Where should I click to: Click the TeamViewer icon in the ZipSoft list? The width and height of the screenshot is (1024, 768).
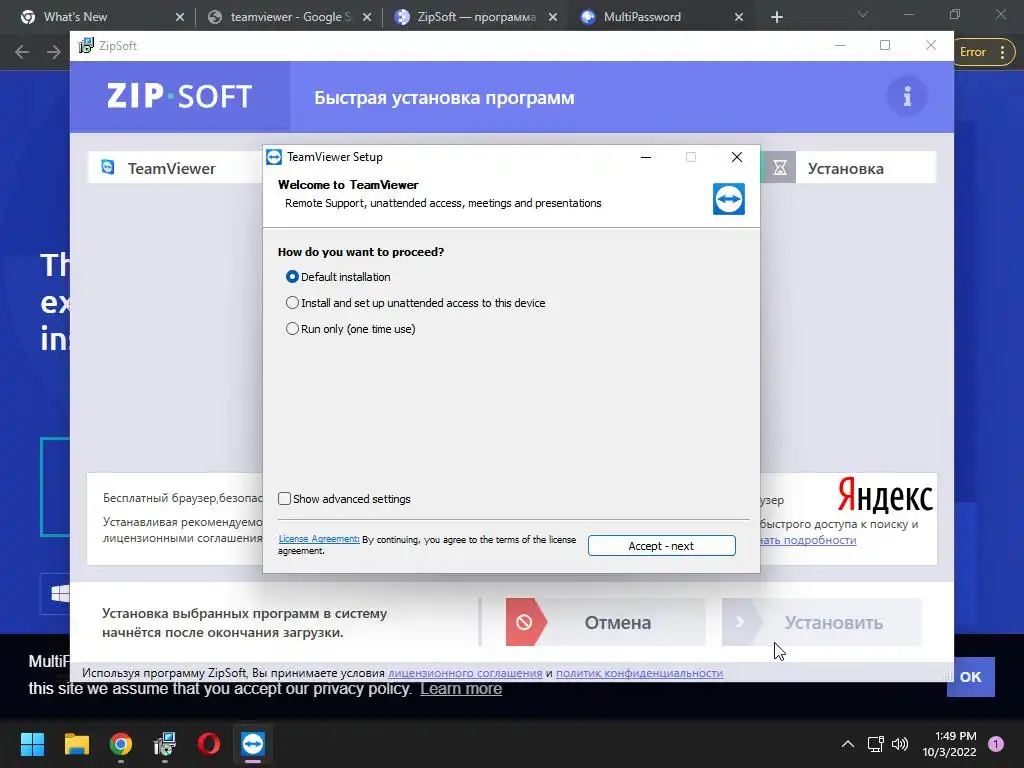(x=108, y=167)
